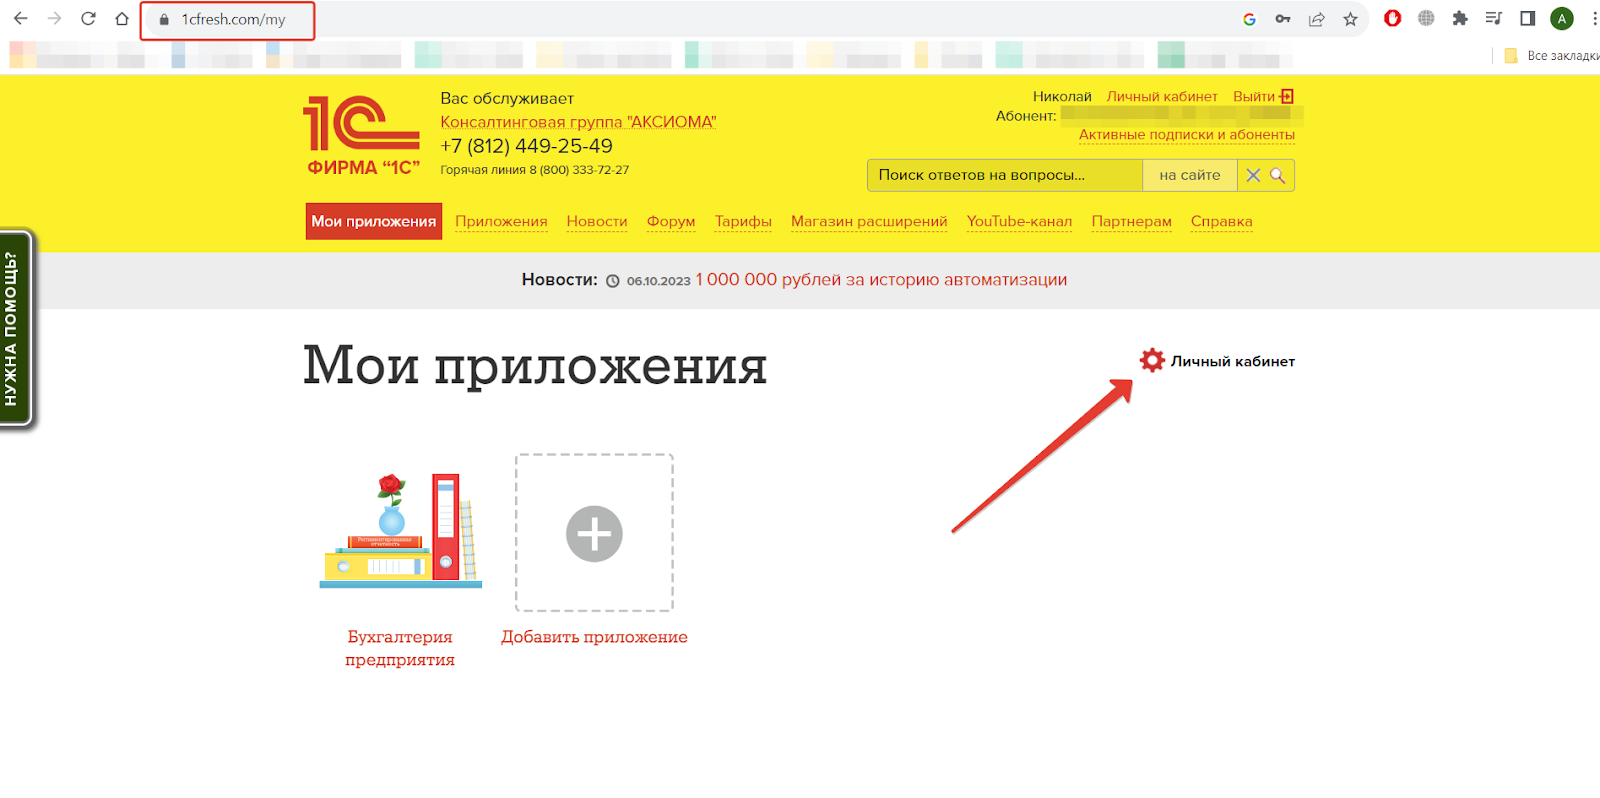
Task: Click the clock icon beside the news date
Action: point(613,281)
